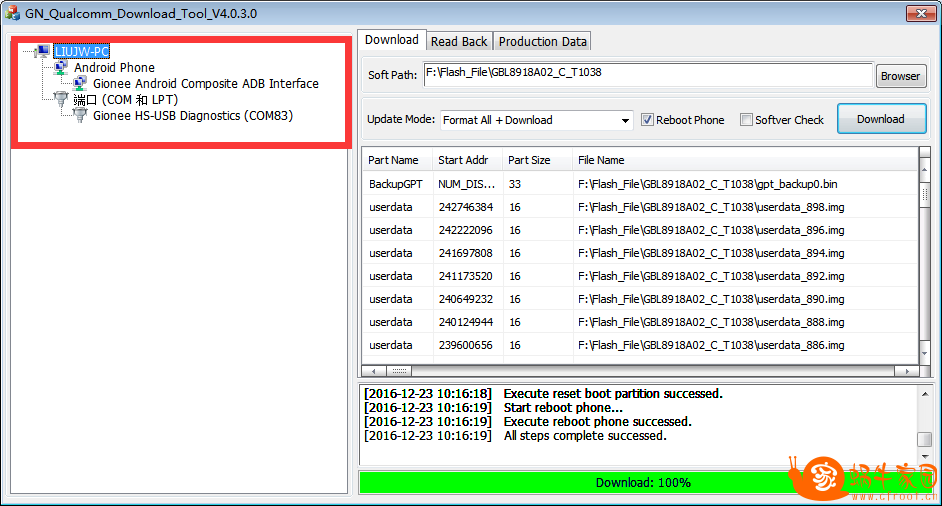The image size is (942, 506).
Task: Select Gionee HS-USB Diagnostics (COM83)
Action: pos(193,115)
